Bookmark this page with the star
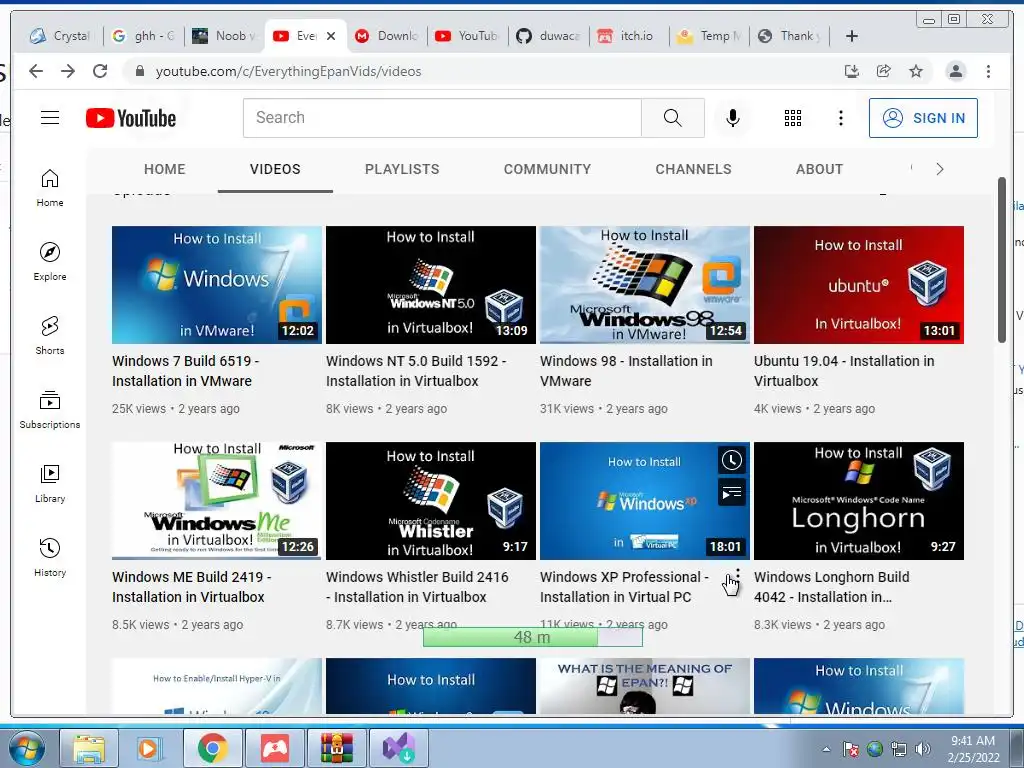 (x=916, y=71)
